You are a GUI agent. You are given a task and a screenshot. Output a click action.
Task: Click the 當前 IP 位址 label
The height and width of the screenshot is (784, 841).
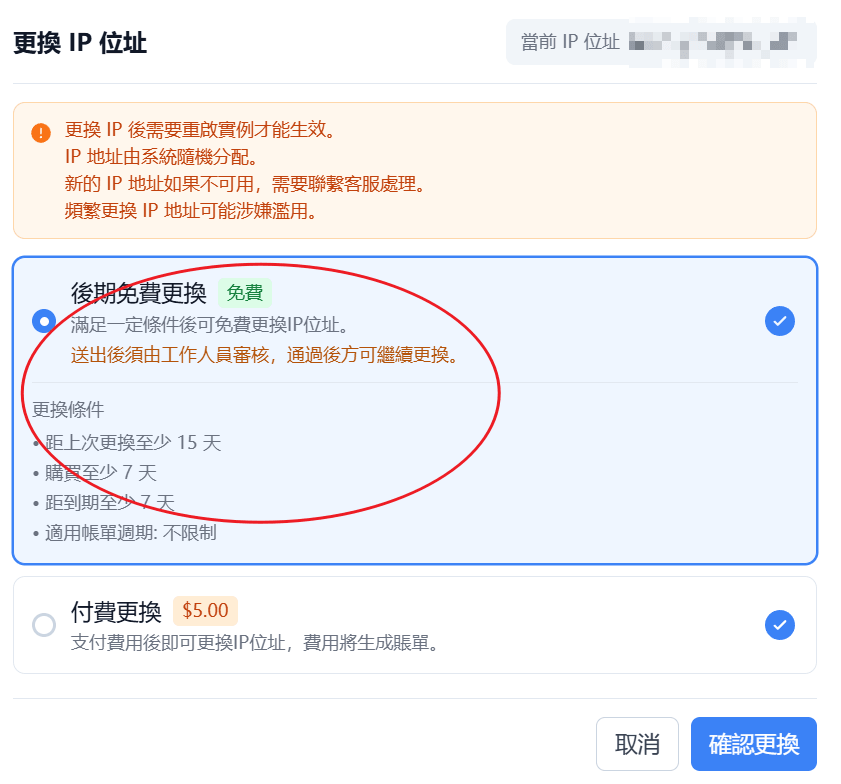(570, 42)
